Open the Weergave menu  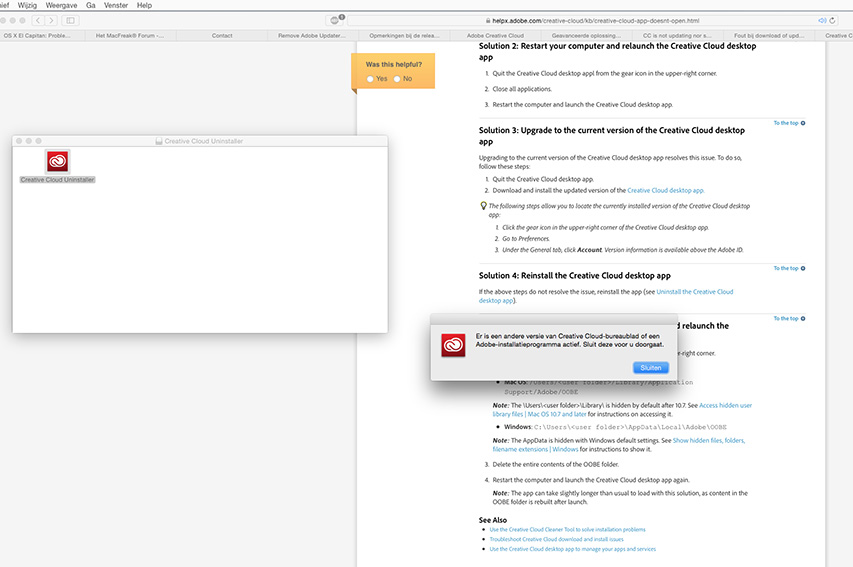tap(61, 5)
